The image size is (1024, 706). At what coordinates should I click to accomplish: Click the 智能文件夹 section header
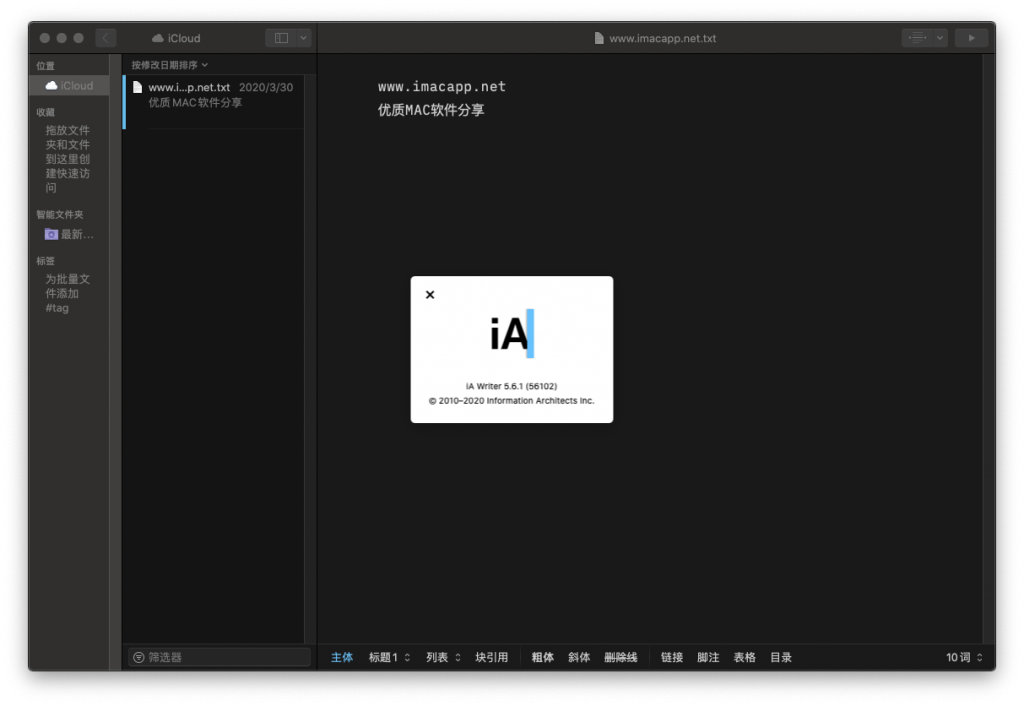tap(59, 214)
